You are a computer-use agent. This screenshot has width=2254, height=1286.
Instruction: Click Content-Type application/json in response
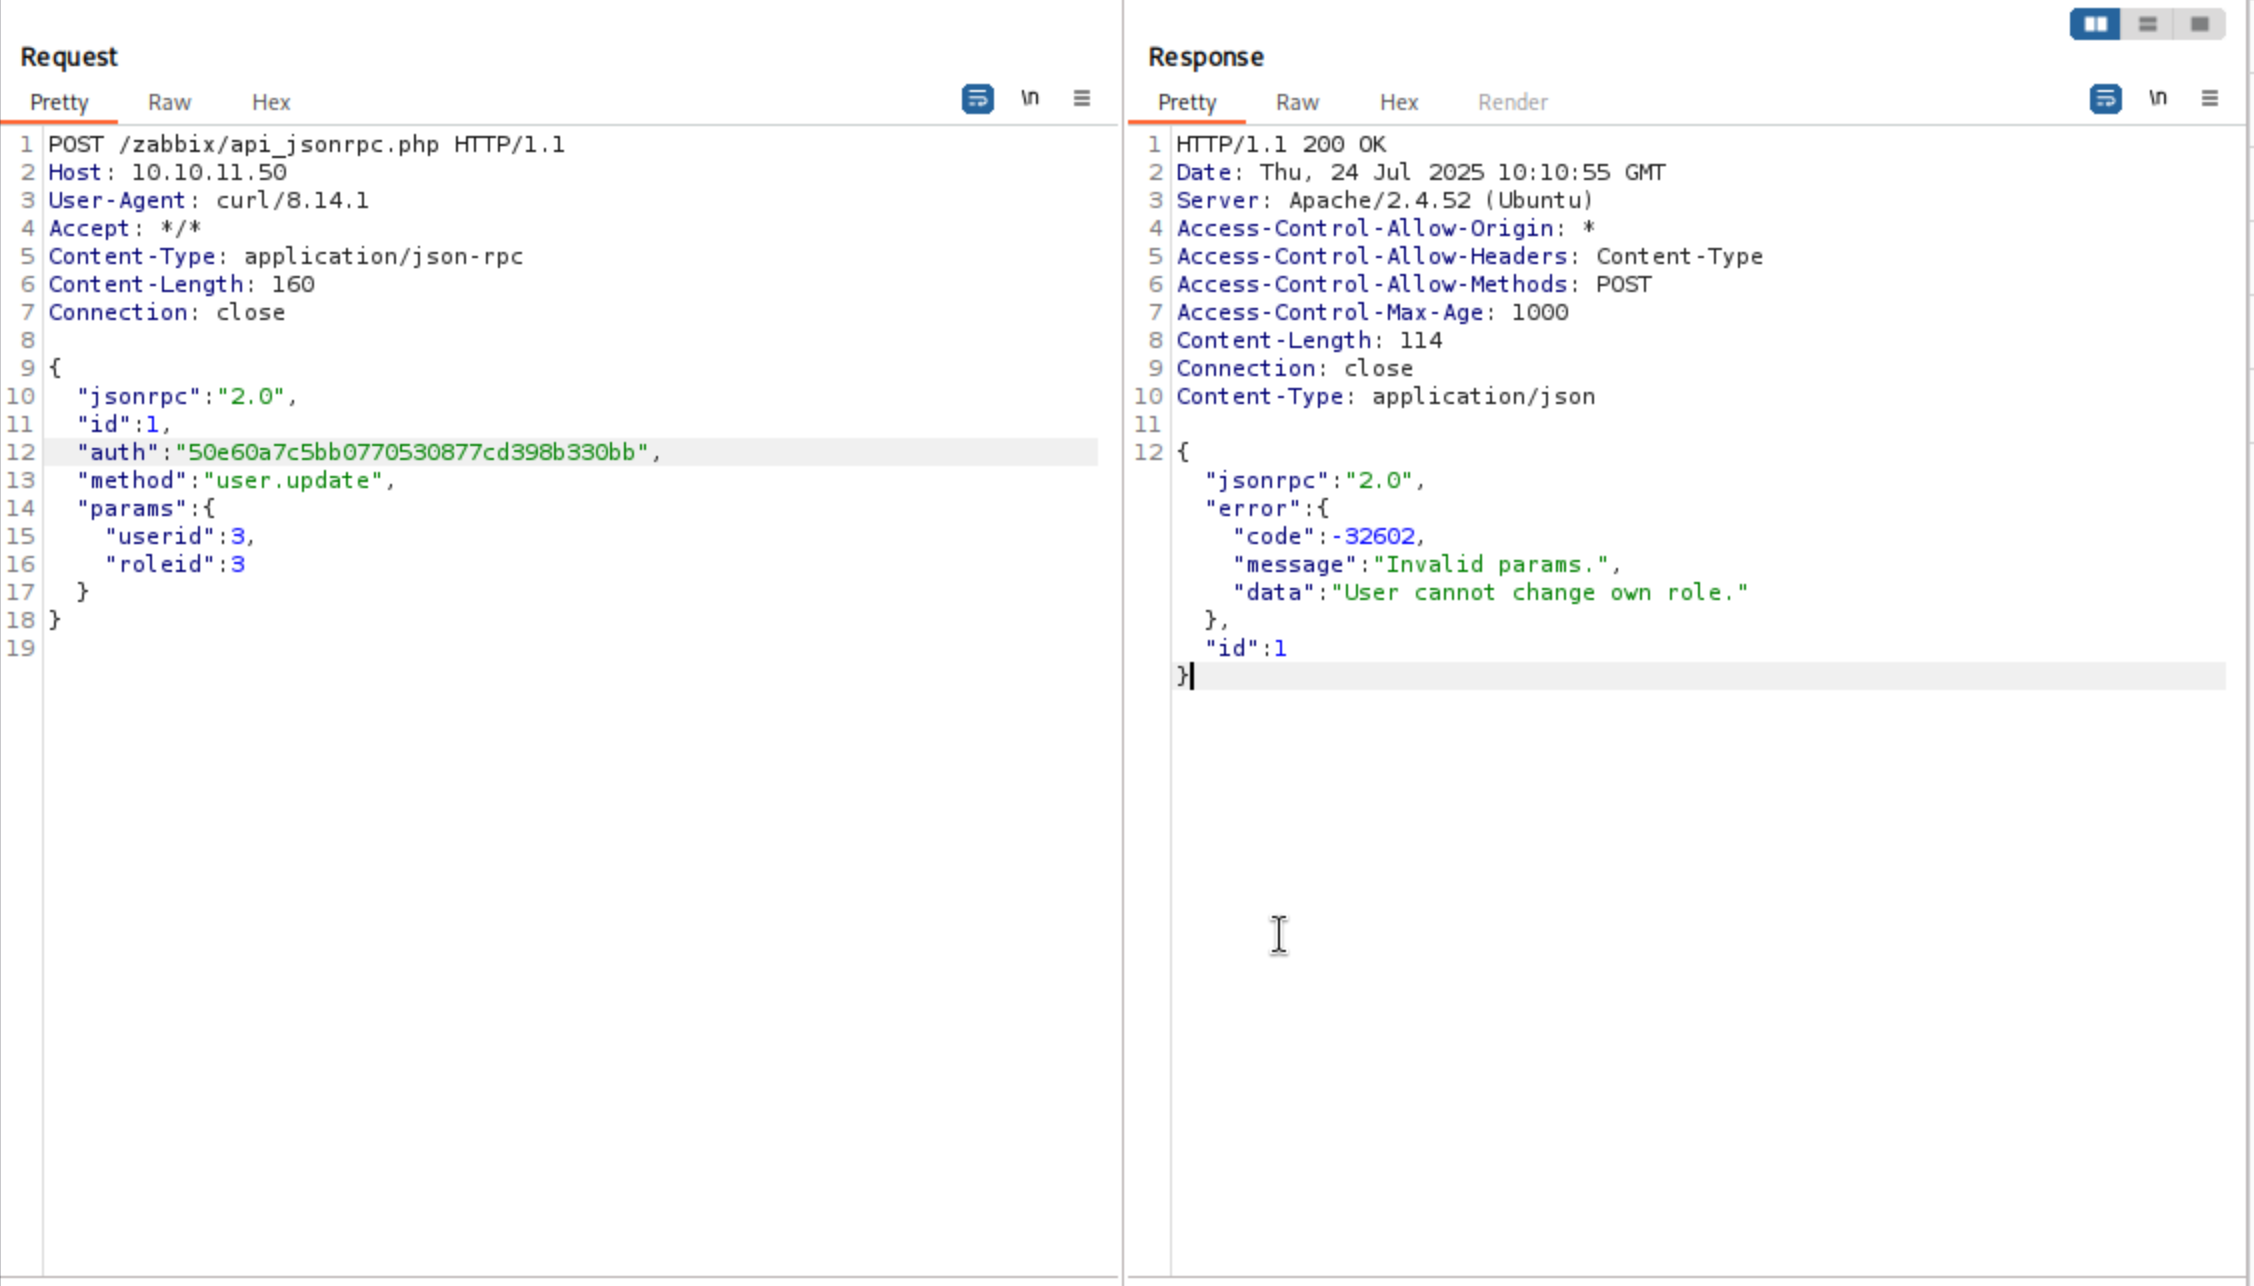[x=1385, y=396]
